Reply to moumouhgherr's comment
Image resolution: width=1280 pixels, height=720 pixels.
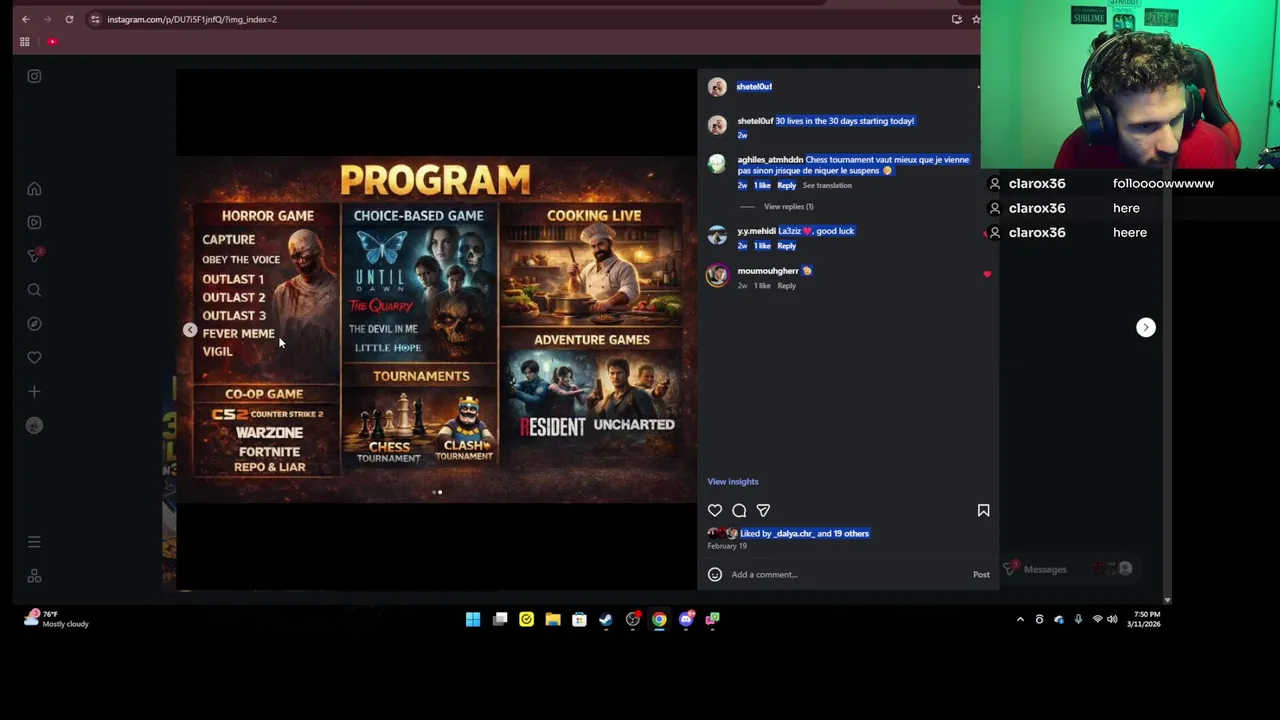point(787,286)
